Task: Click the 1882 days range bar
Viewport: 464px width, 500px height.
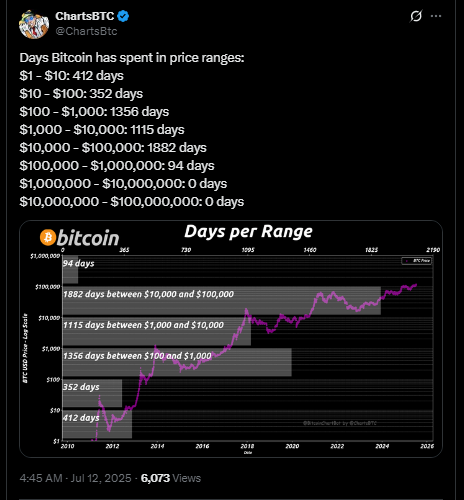Action: pyautogui.click(x=222, y=301)
